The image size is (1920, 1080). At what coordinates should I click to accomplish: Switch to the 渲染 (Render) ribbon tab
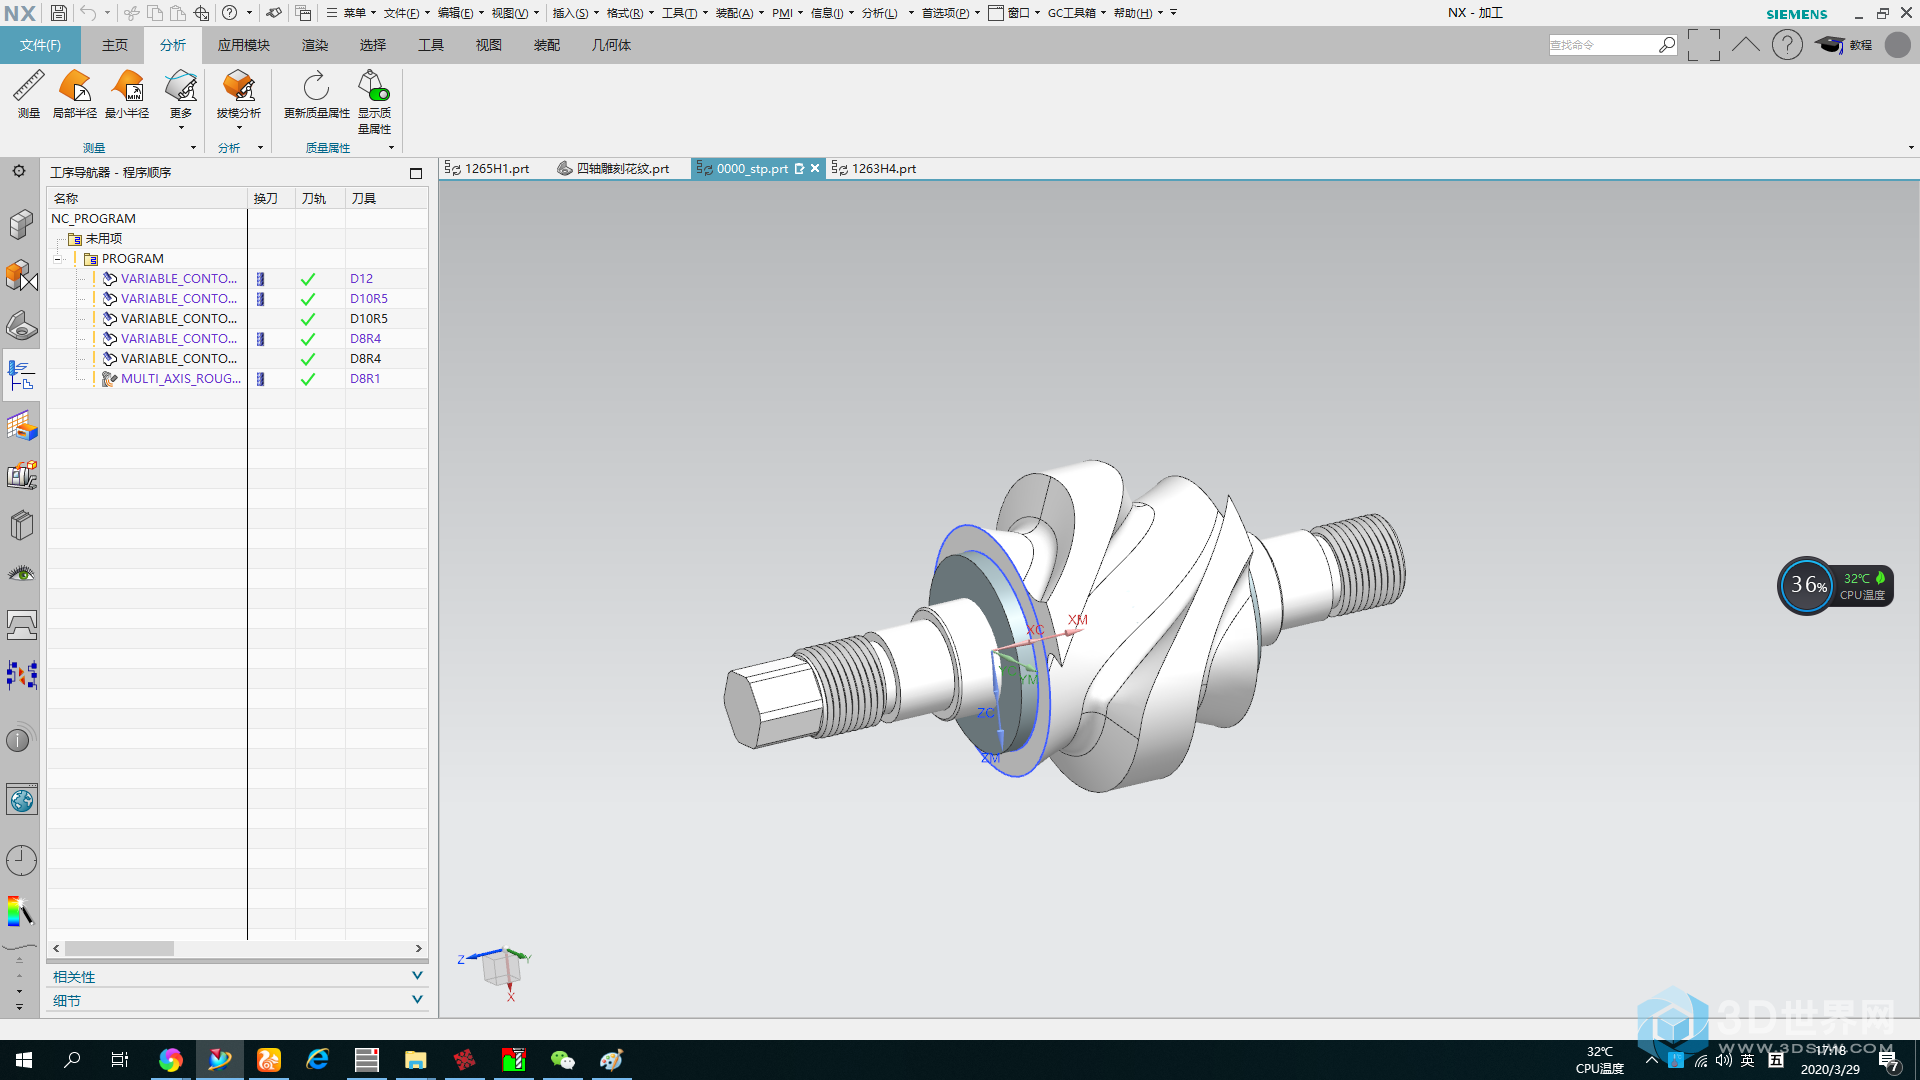[315, 45]
